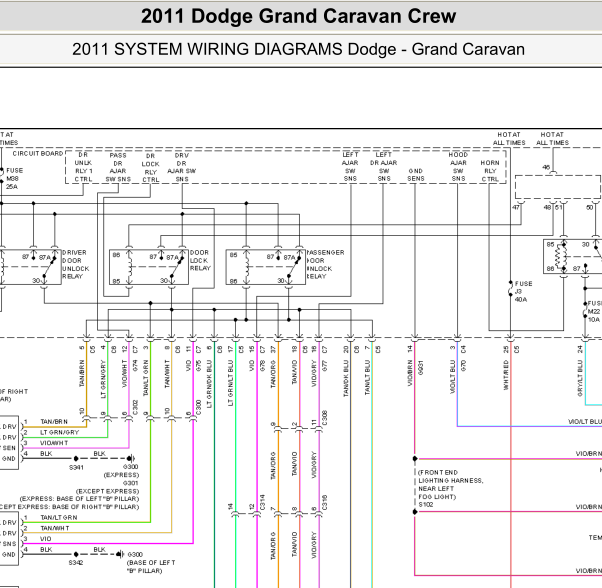Click "HOT AT ALL TIMES" above terminal 46
Screen dimensions: 602x588
pos(552,139)
